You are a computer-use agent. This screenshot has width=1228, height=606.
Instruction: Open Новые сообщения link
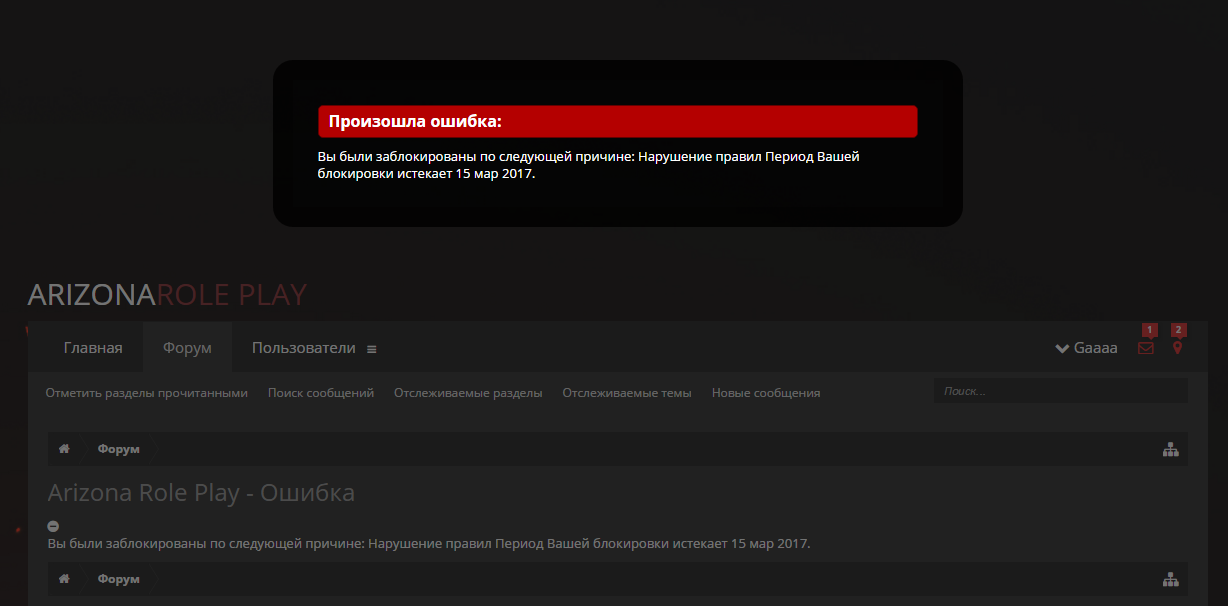tap(766, 393)
